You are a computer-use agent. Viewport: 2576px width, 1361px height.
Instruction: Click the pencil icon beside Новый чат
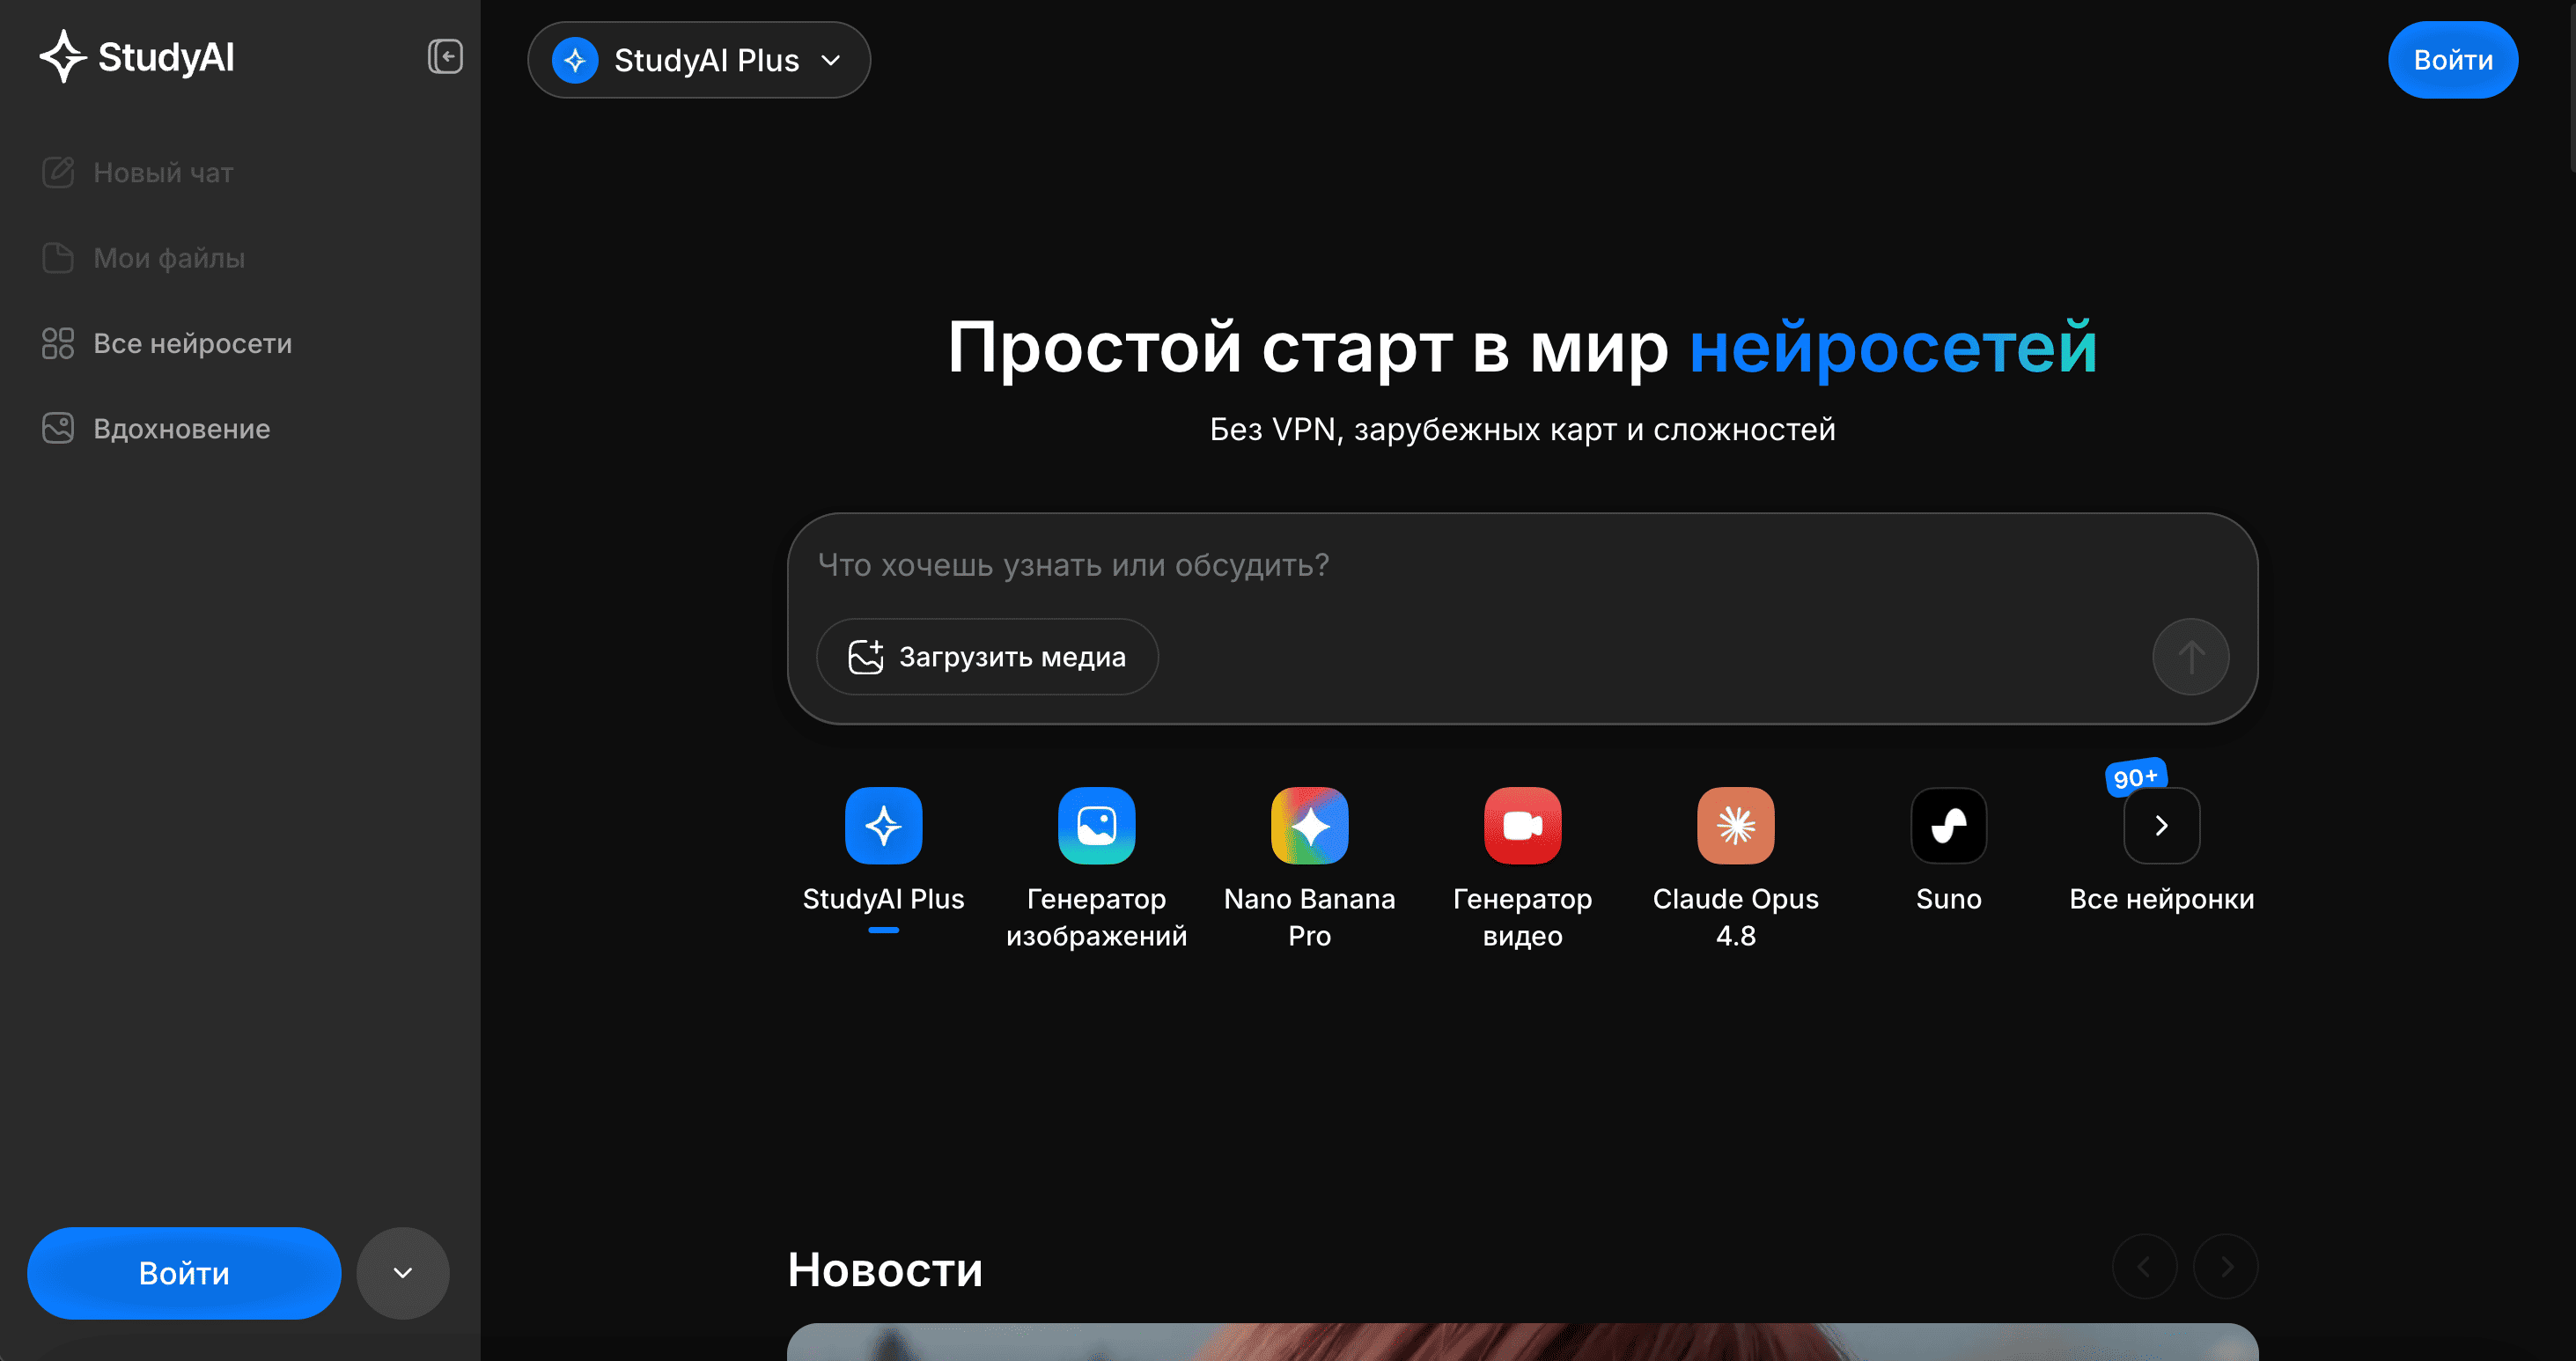pyautogui.click(x=58, y=172)
